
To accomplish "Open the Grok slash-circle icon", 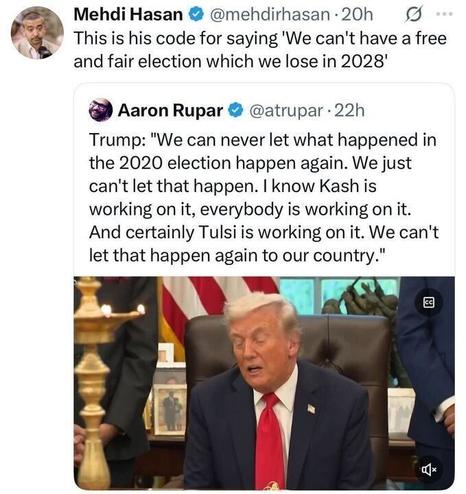I will tap(414, 15).
